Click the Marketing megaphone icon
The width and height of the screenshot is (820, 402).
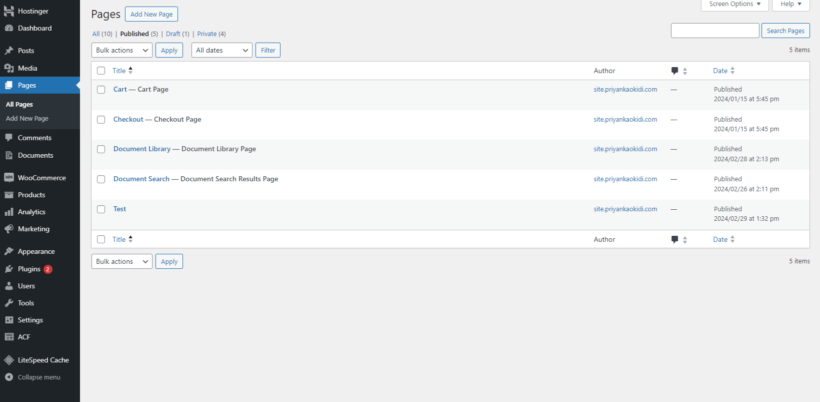click(8, 229)
